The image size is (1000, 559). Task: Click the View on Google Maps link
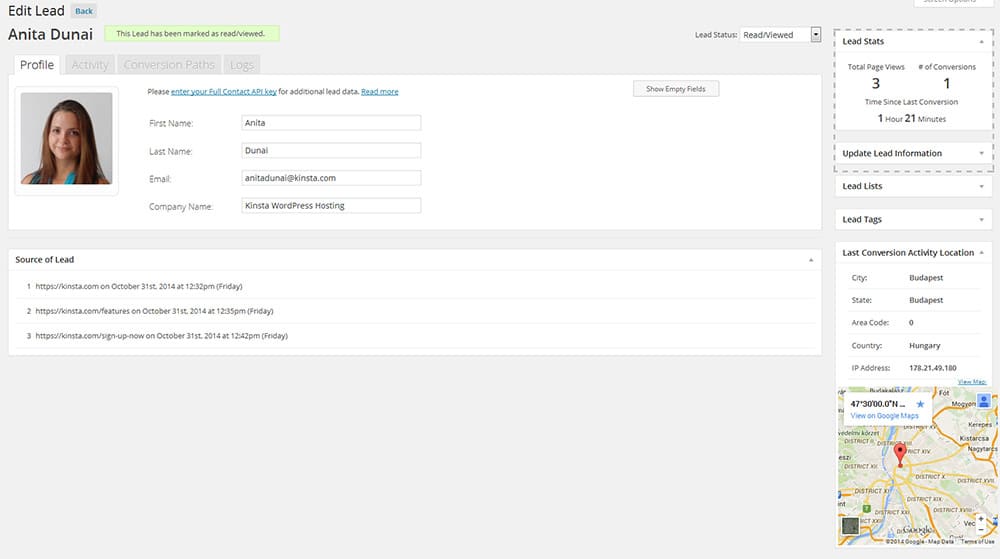[x=884, y=416]
